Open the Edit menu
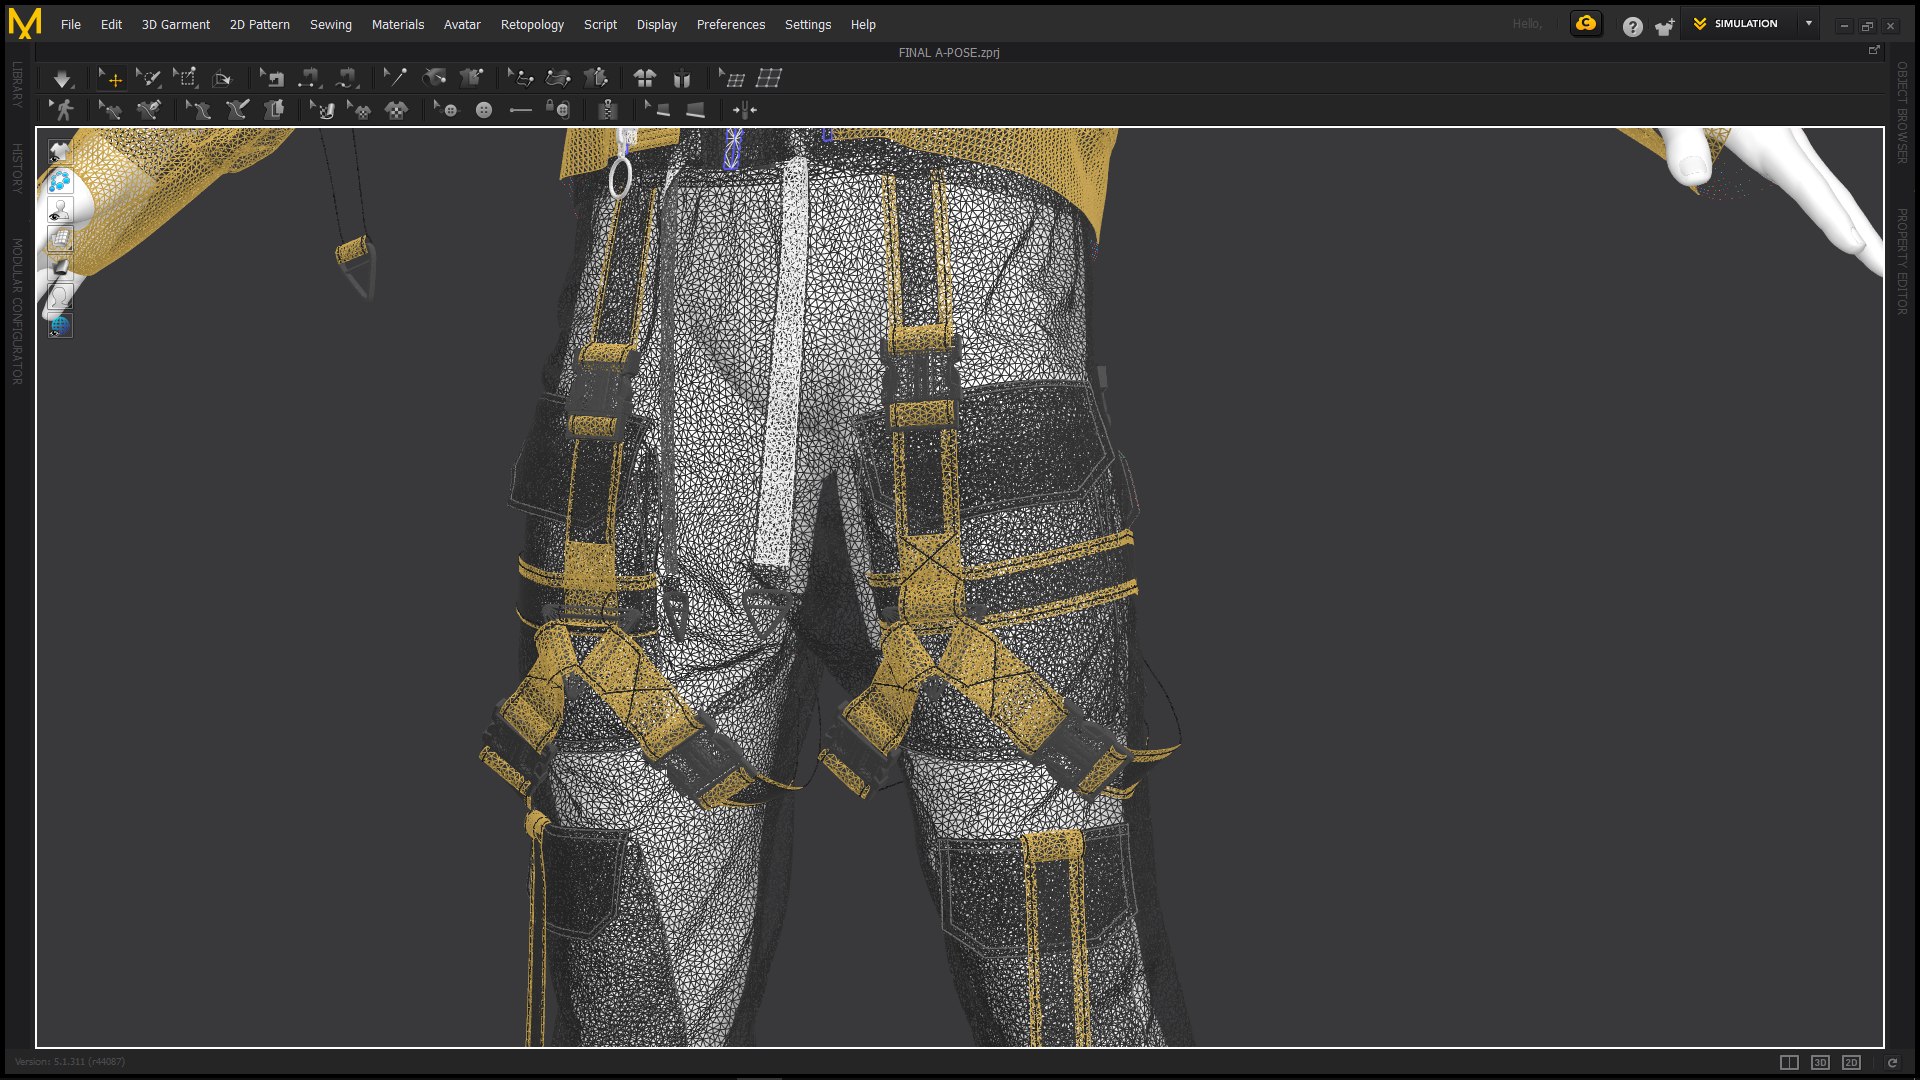The image size is (1920, 1080). (x=111, y=24)
